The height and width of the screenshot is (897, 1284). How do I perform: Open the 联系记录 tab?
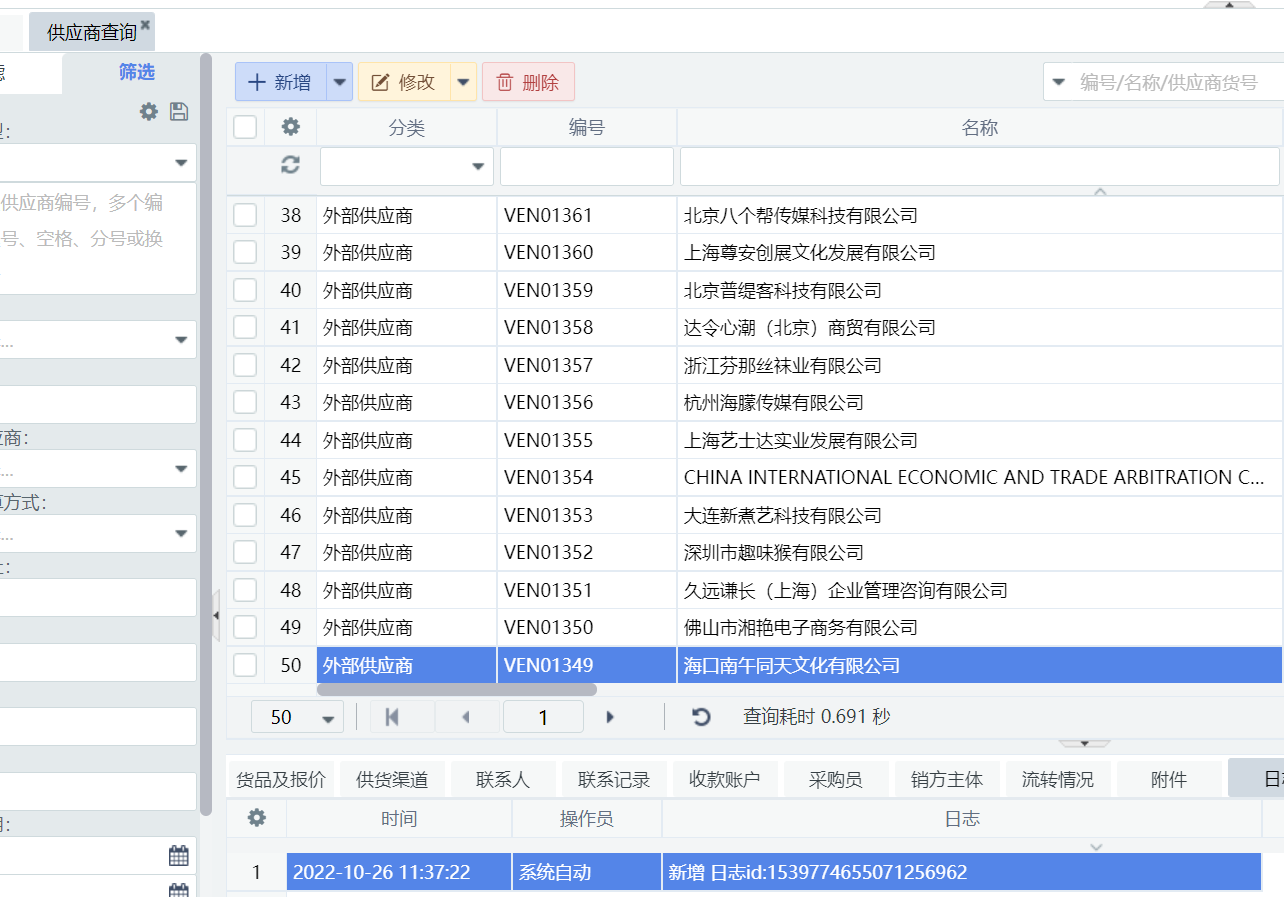[614, 780]
